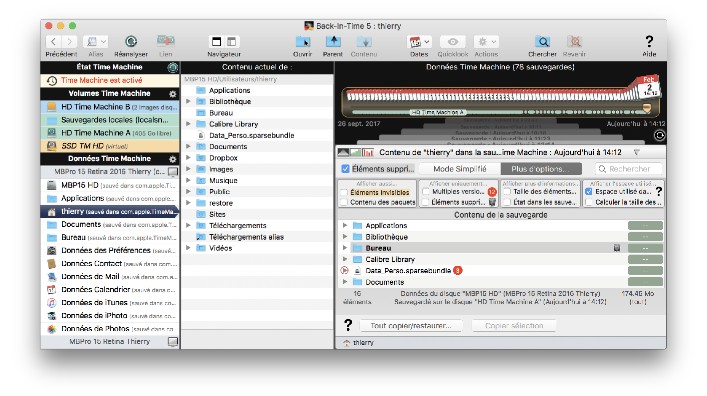Expand Dropbox folder in current content
This screenshot has width=707, height=396.
point(188,158)
